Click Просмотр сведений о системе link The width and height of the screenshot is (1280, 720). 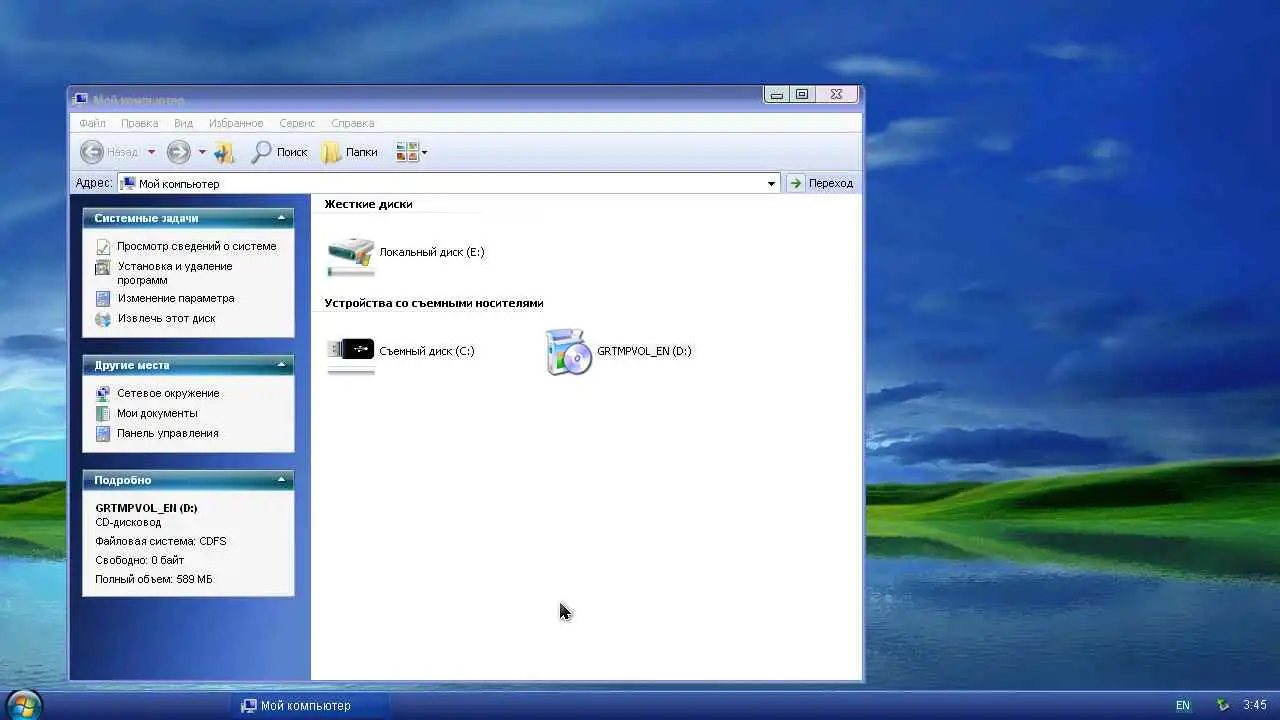coord(196,246)
